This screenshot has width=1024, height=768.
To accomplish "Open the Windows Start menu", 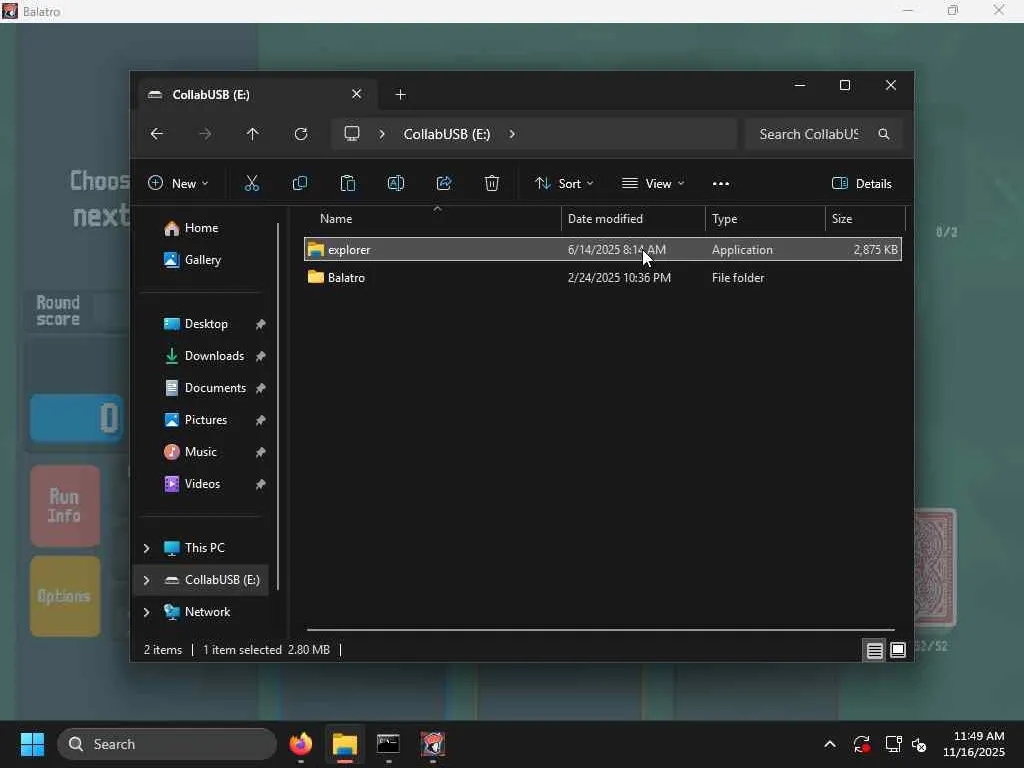I will click(x=32, y=744).
